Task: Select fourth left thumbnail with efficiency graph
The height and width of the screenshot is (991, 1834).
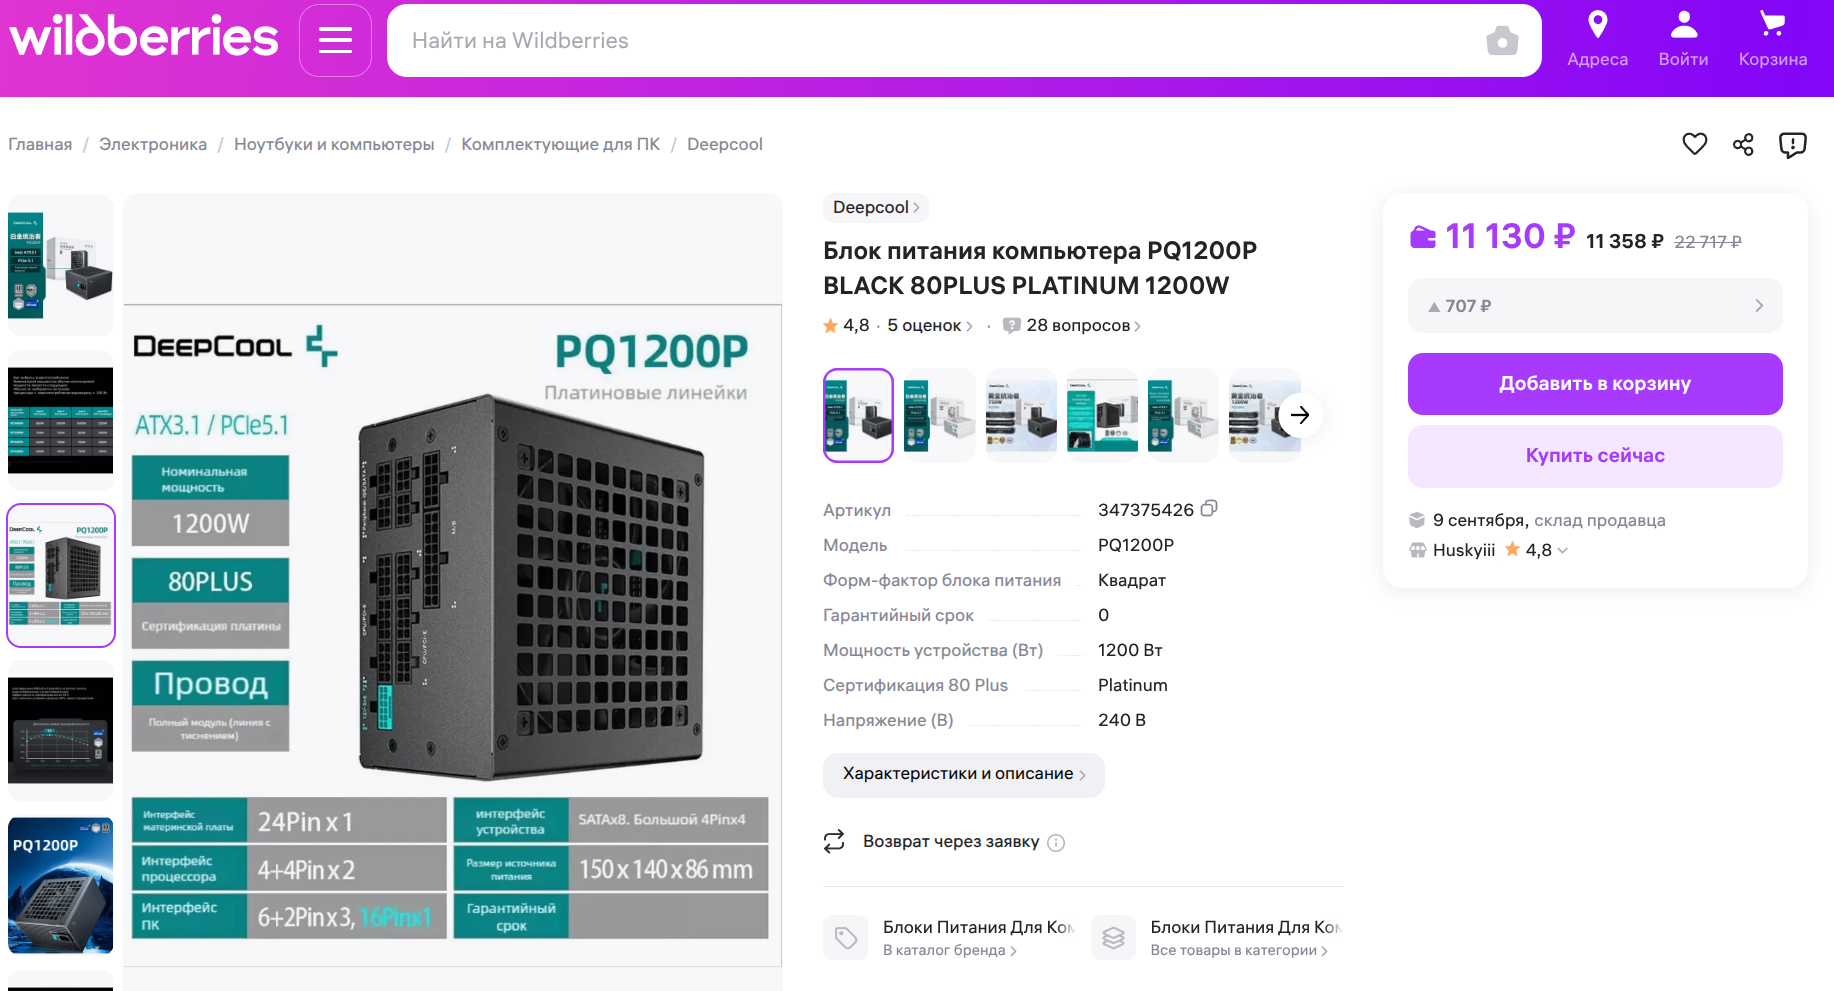Action: pyautogui.click(x=61, y=730)
